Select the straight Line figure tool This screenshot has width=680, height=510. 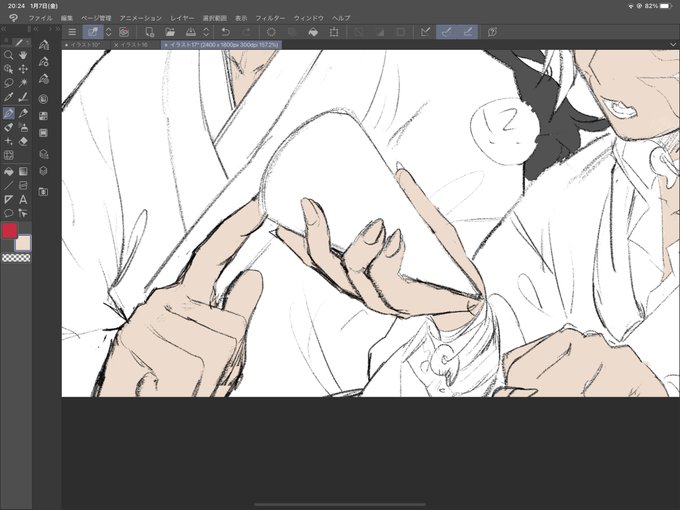pos(8,186)
